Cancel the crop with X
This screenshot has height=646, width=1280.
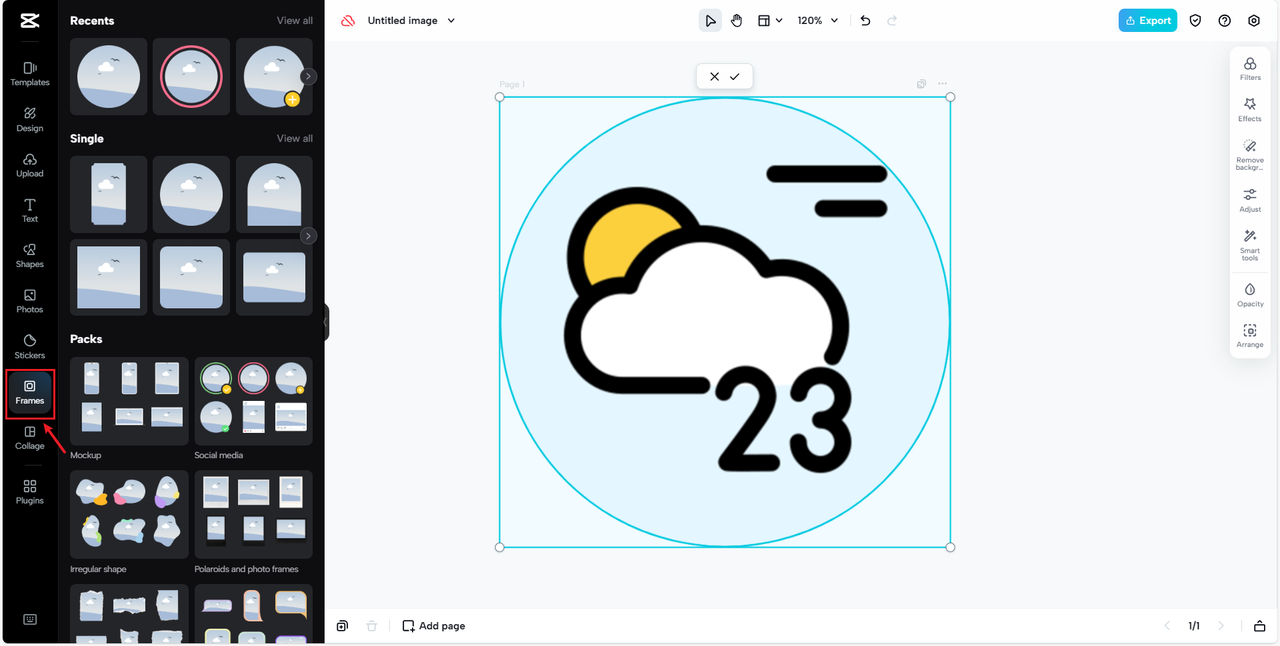[x=714, y=76]
